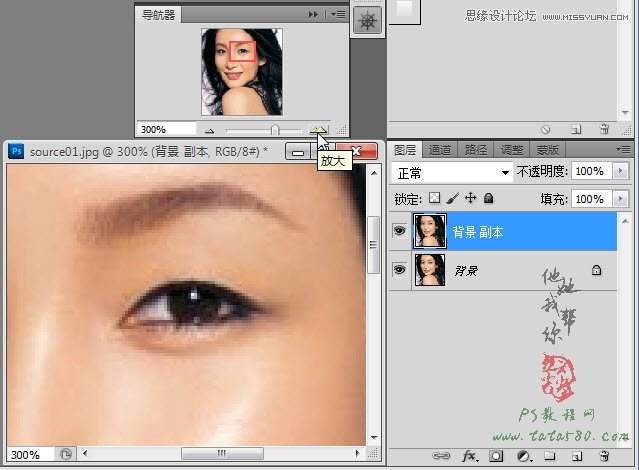639x470 pixels.
Task: Minimize the source01.jpg document window
Action: tap(297, 152)
